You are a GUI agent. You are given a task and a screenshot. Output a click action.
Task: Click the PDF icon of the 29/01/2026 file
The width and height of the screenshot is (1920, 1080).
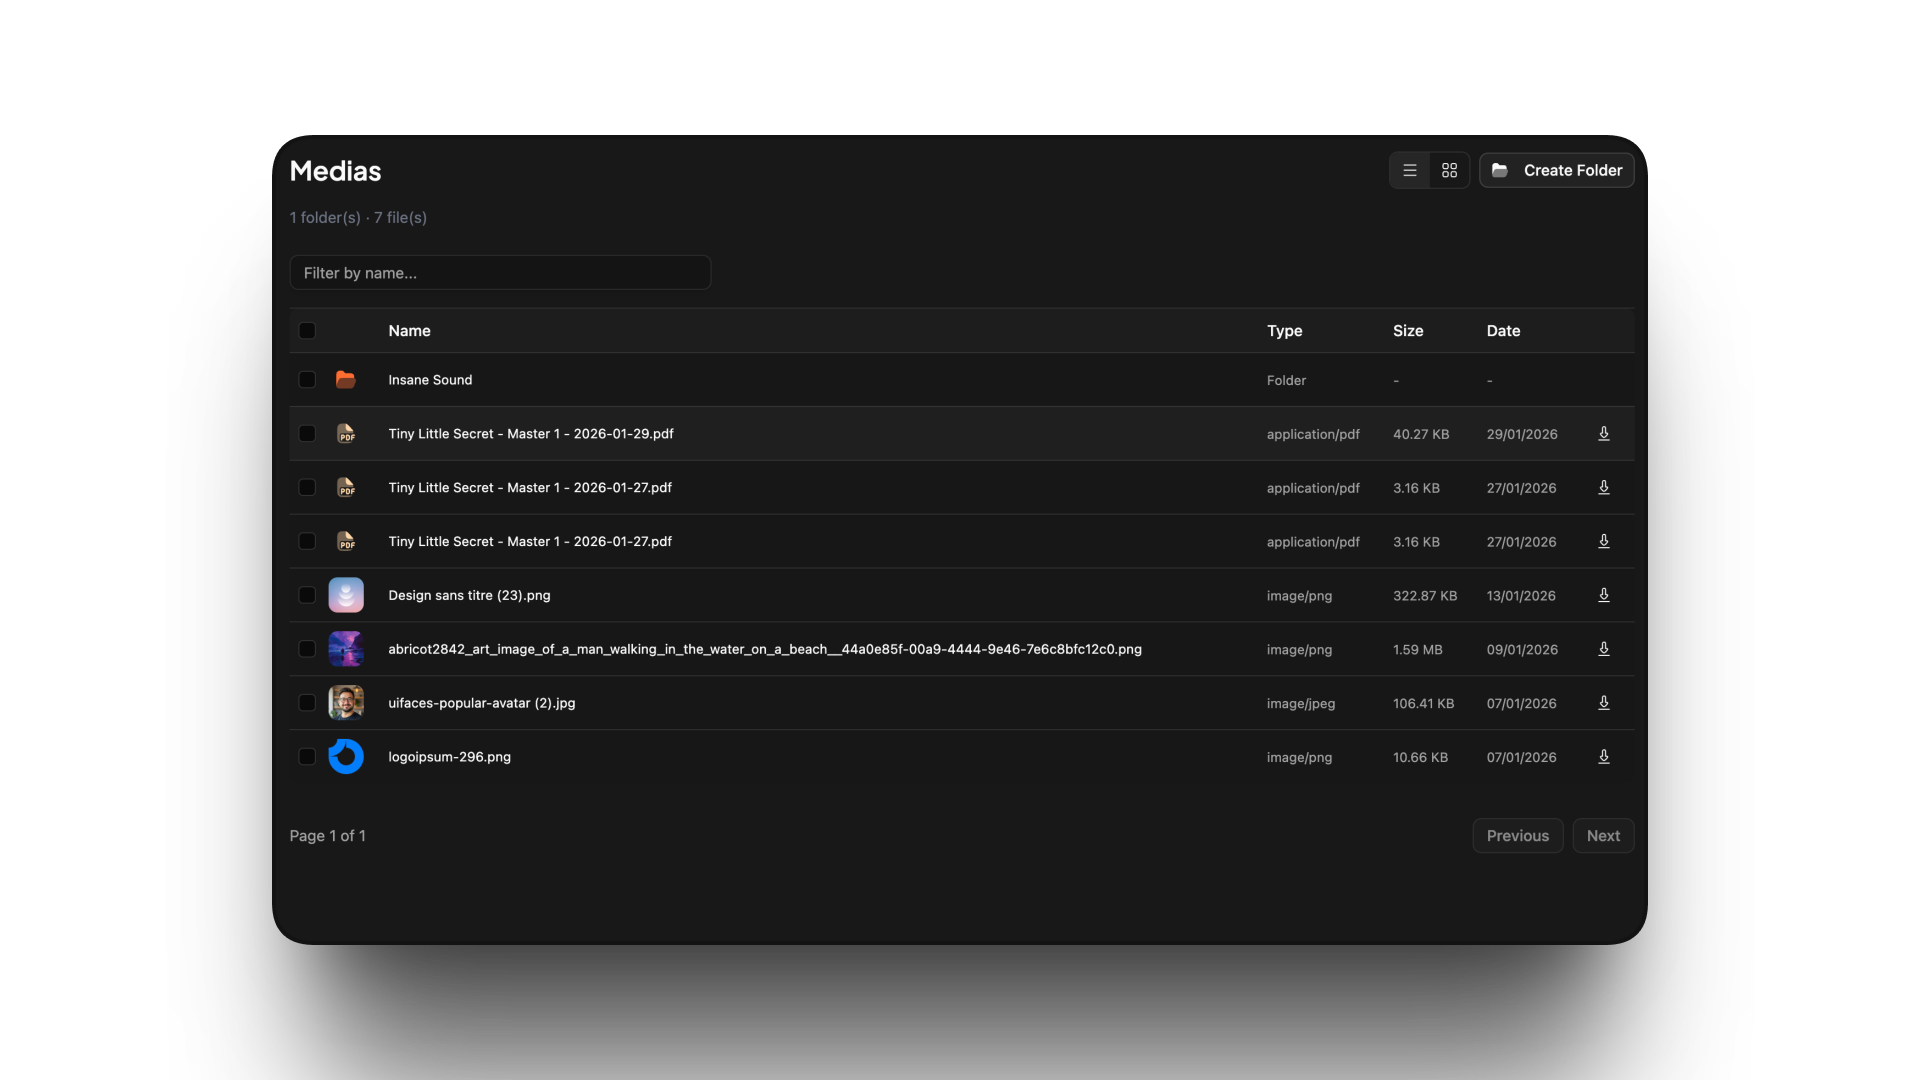[346, 434]
